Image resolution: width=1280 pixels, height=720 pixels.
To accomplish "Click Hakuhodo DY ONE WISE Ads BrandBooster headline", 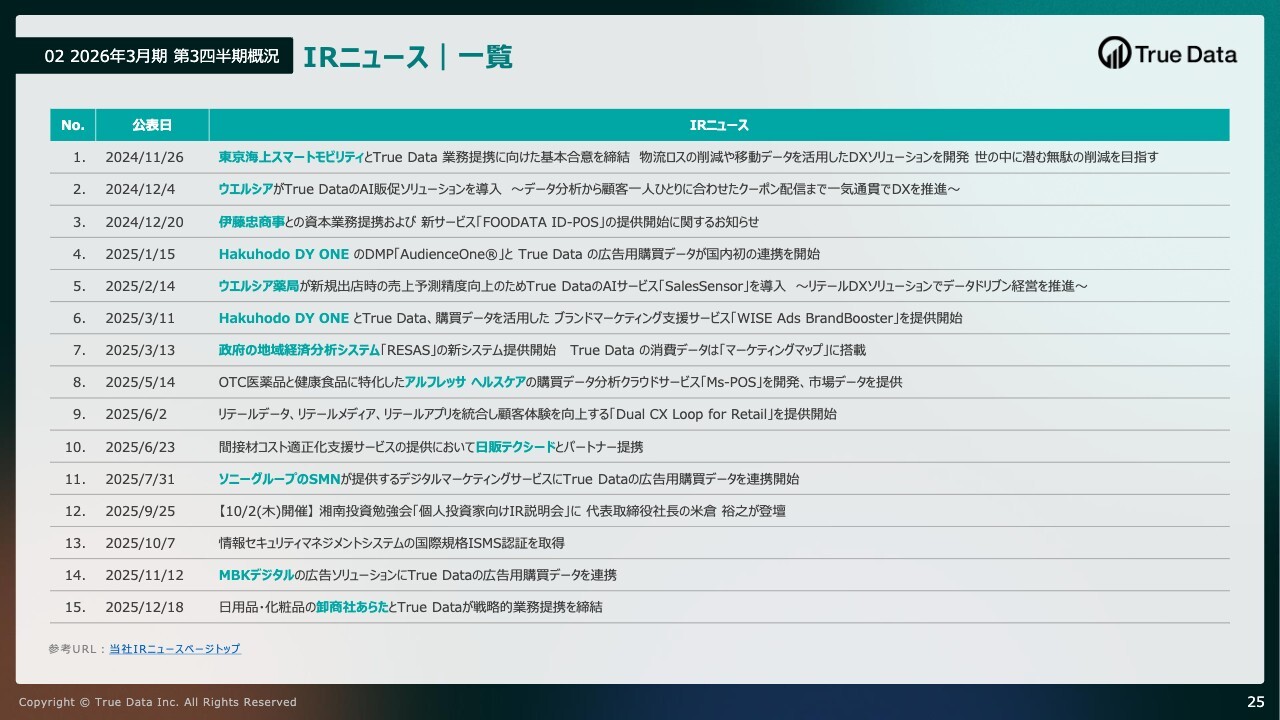I will click(284, 318).
